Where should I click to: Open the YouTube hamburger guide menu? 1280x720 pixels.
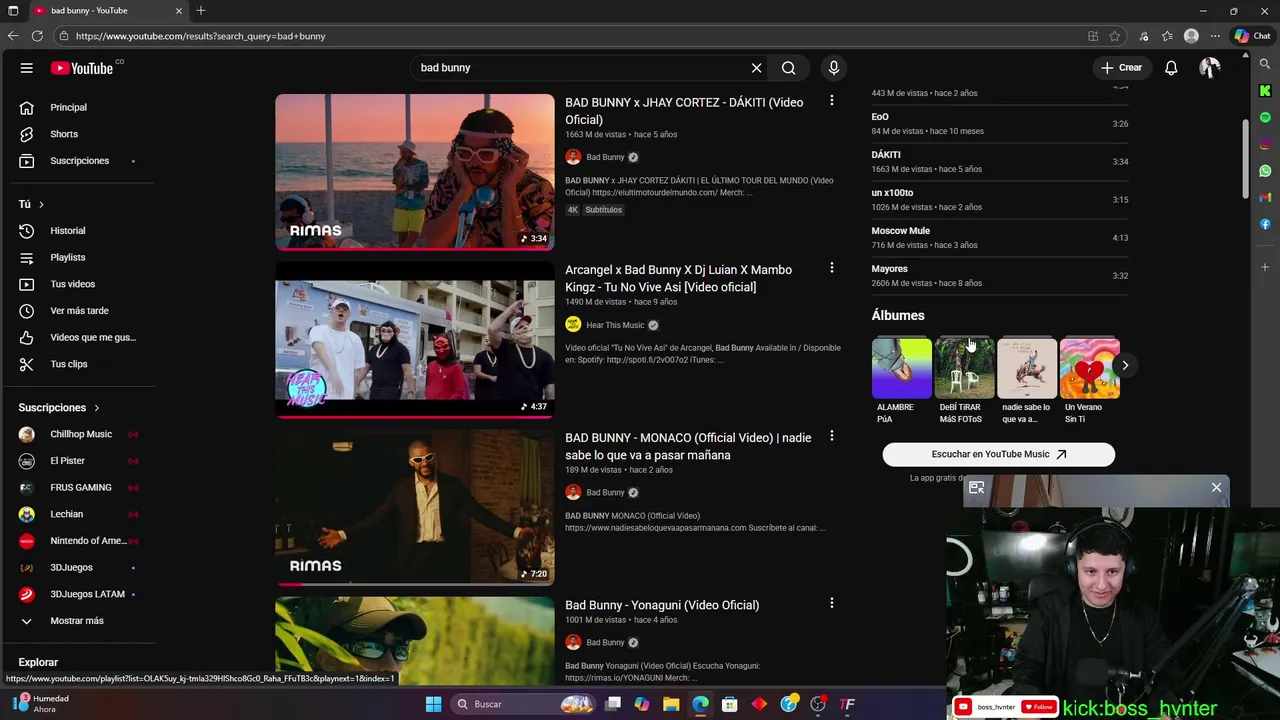(27, 68)
